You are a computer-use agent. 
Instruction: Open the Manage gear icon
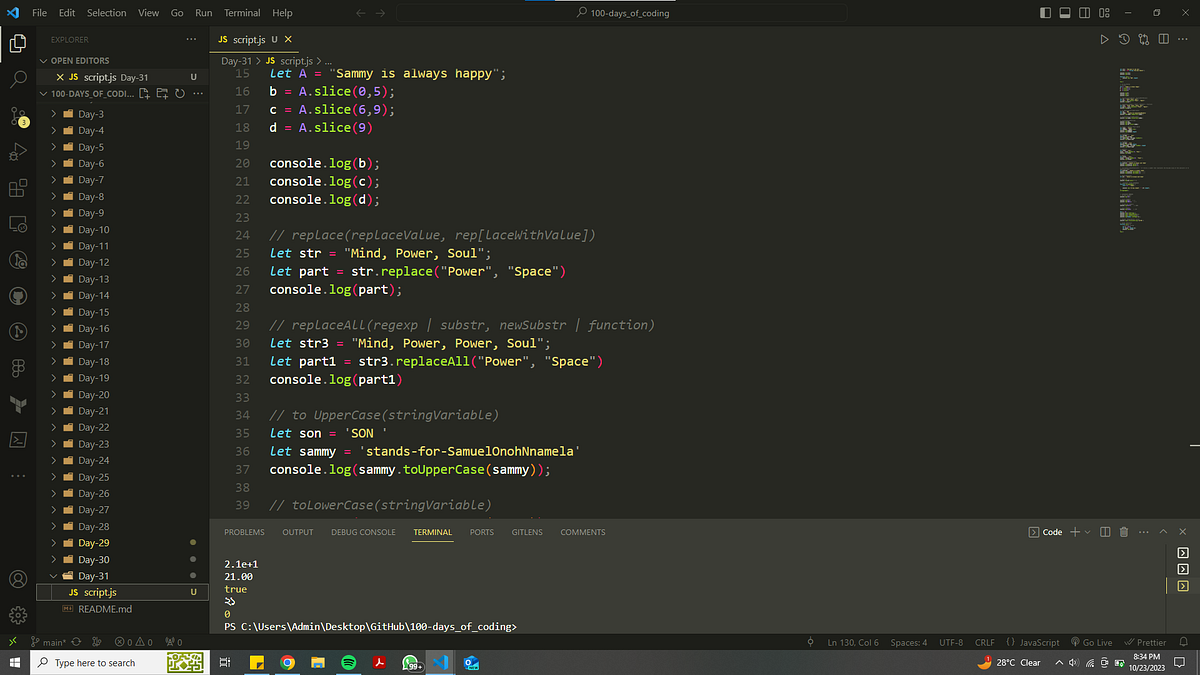pos(18,615)
